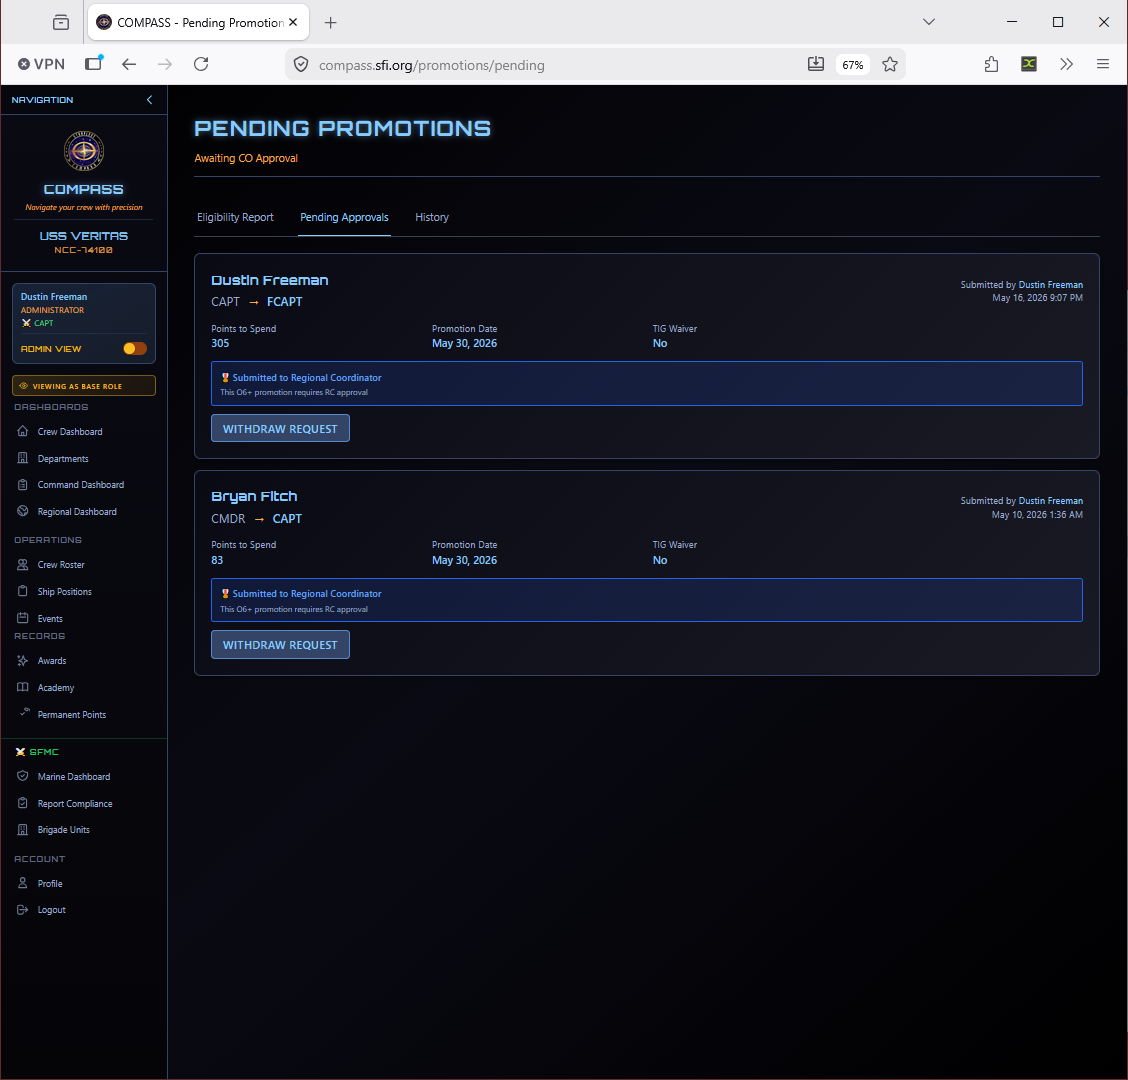1128x1080 pixels.
Task: Click the download page icon in address bar
Action: 816,64
